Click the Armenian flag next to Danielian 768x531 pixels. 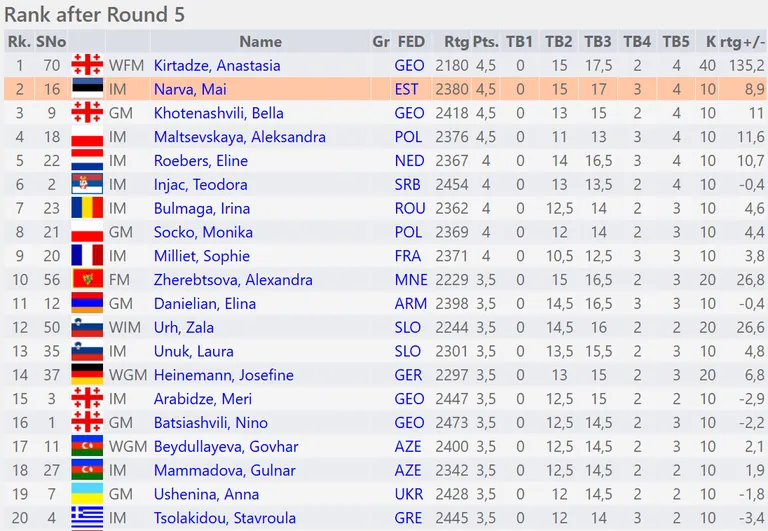(x=87, y=303)
